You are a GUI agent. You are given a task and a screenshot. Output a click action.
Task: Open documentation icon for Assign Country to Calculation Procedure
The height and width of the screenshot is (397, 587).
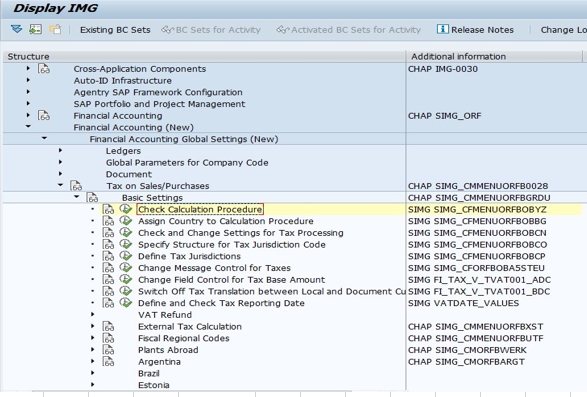(109, 221)
